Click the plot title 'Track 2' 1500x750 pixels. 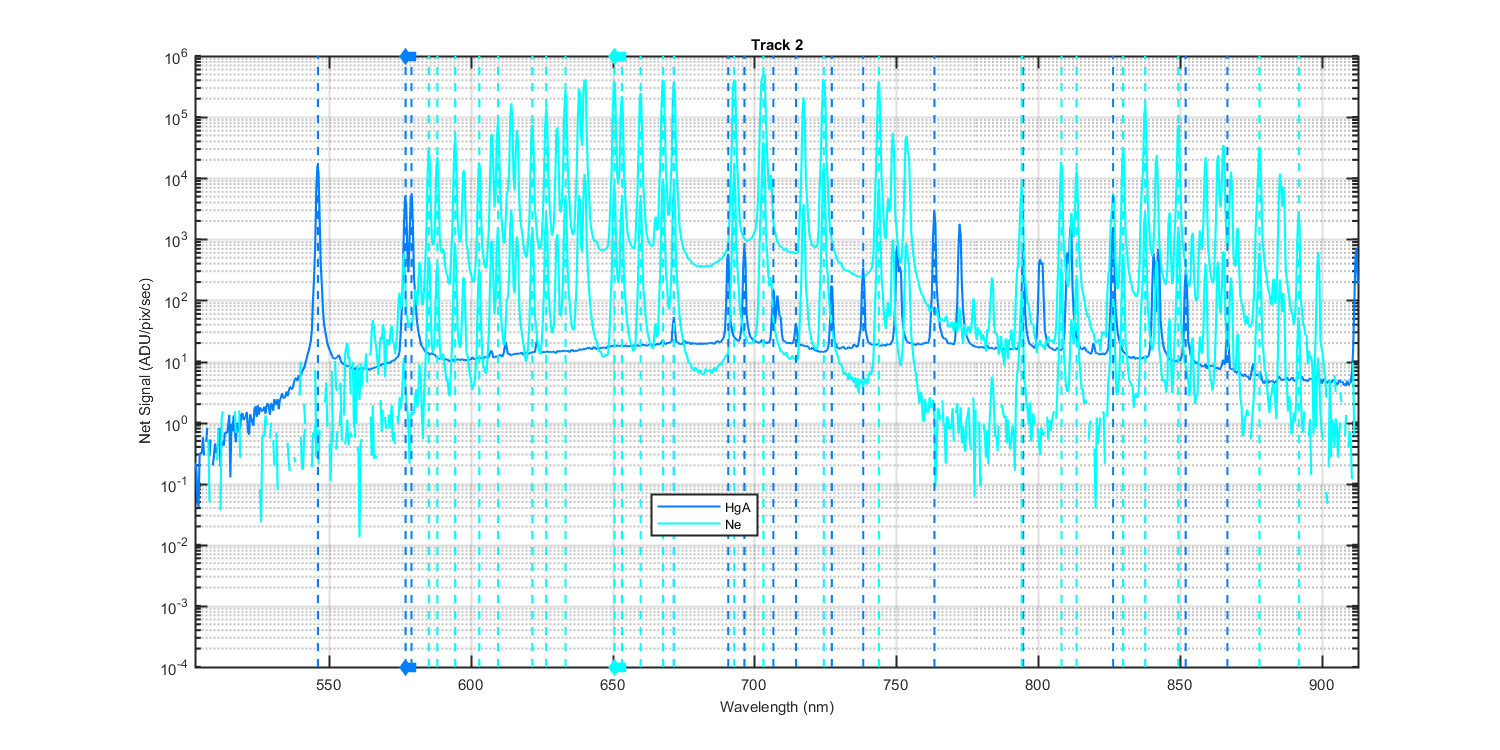777,44
